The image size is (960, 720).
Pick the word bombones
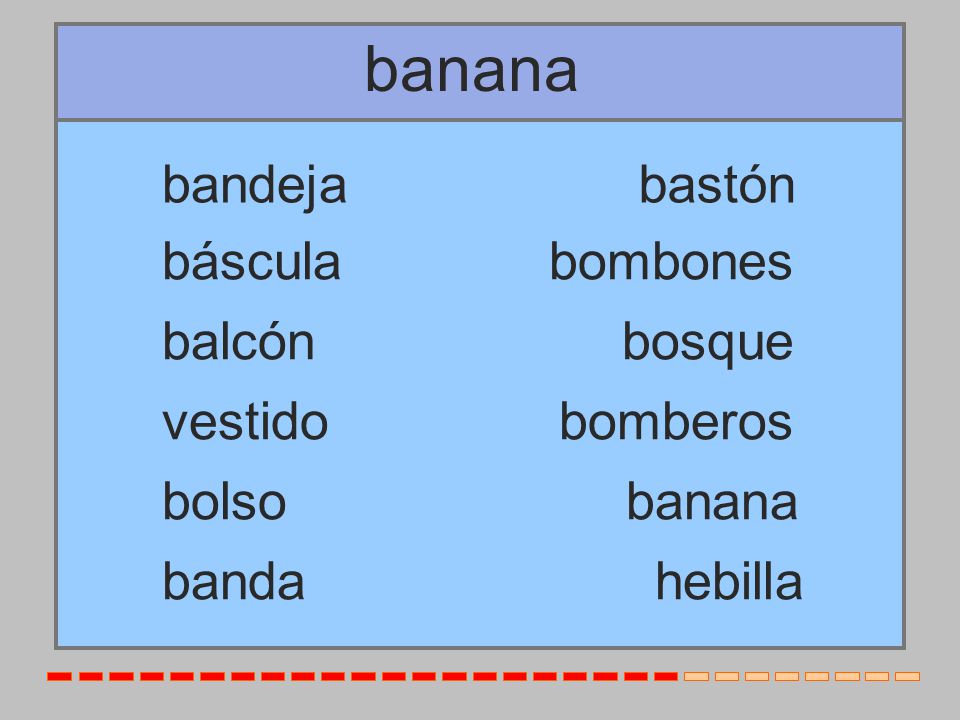point(671,262)
